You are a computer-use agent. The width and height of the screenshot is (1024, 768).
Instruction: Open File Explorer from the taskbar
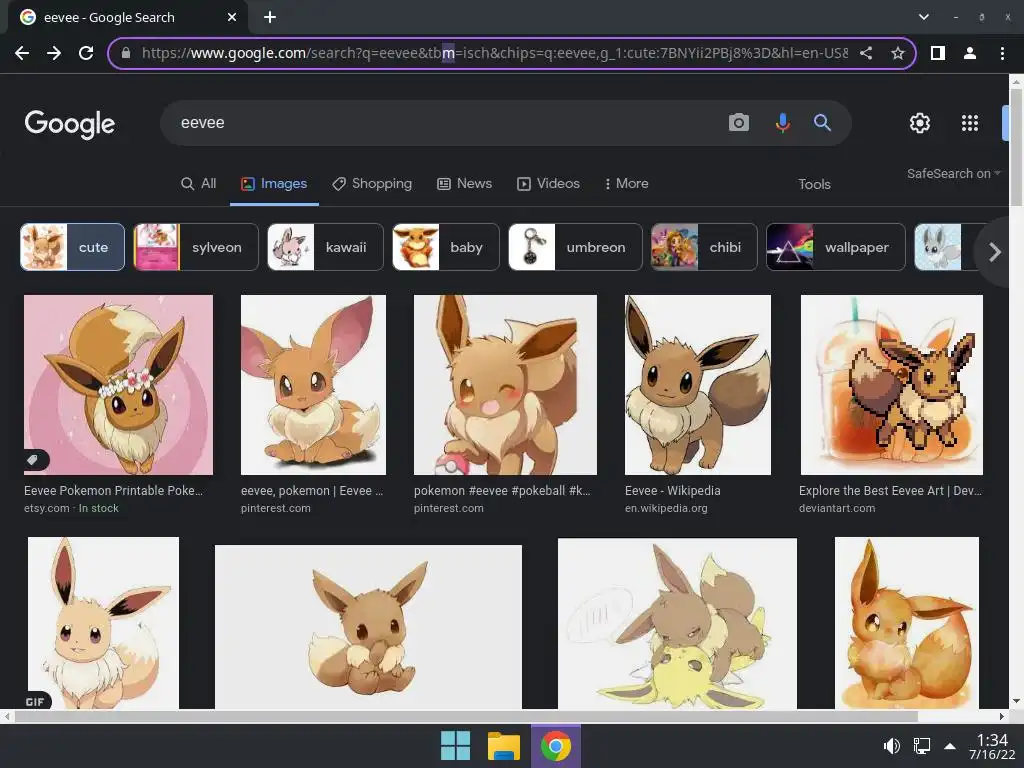click(x=504, y=746)
